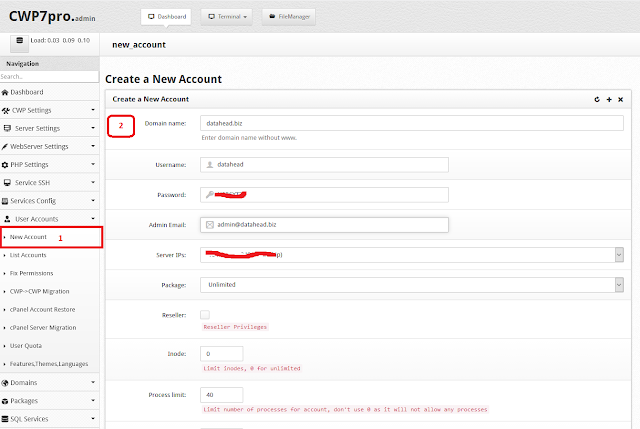Click the Username input field
The width and height of the screenshot is (640, 429).
324,164
